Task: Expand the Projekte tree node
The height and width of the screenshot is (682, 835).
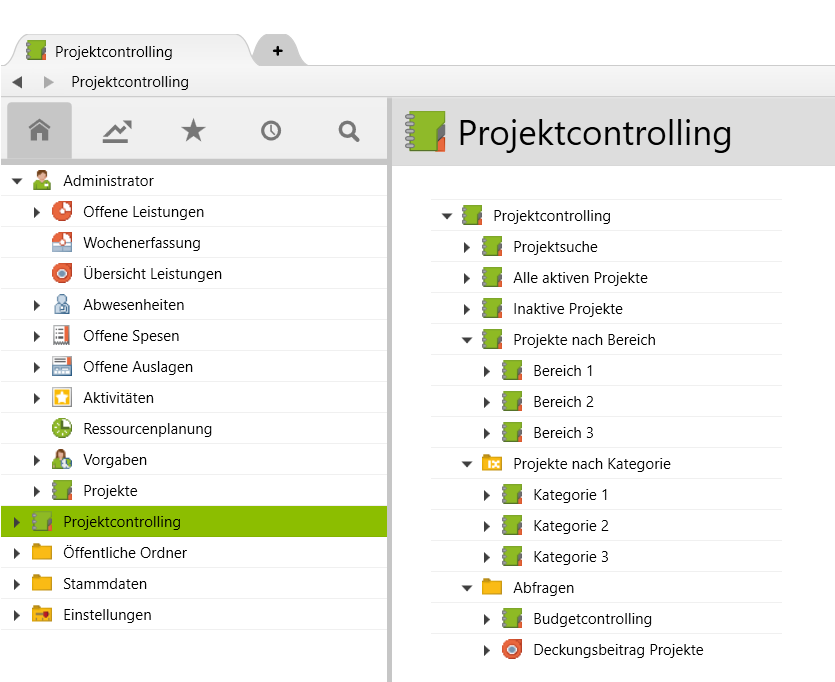Action: click(37, 490)
